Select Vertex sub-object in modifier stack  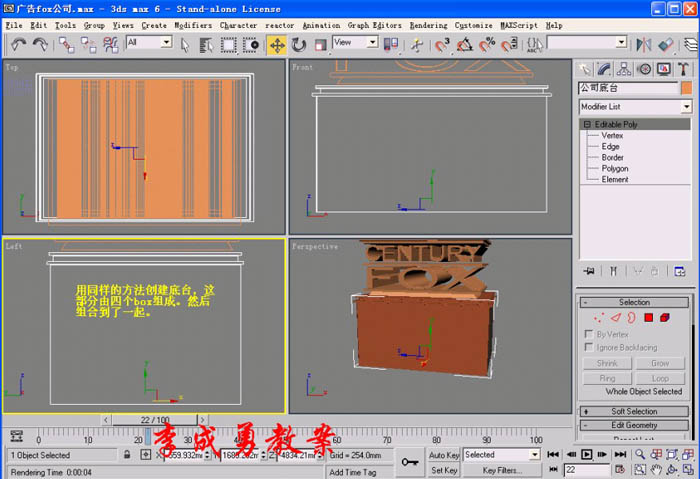[612, 135]
